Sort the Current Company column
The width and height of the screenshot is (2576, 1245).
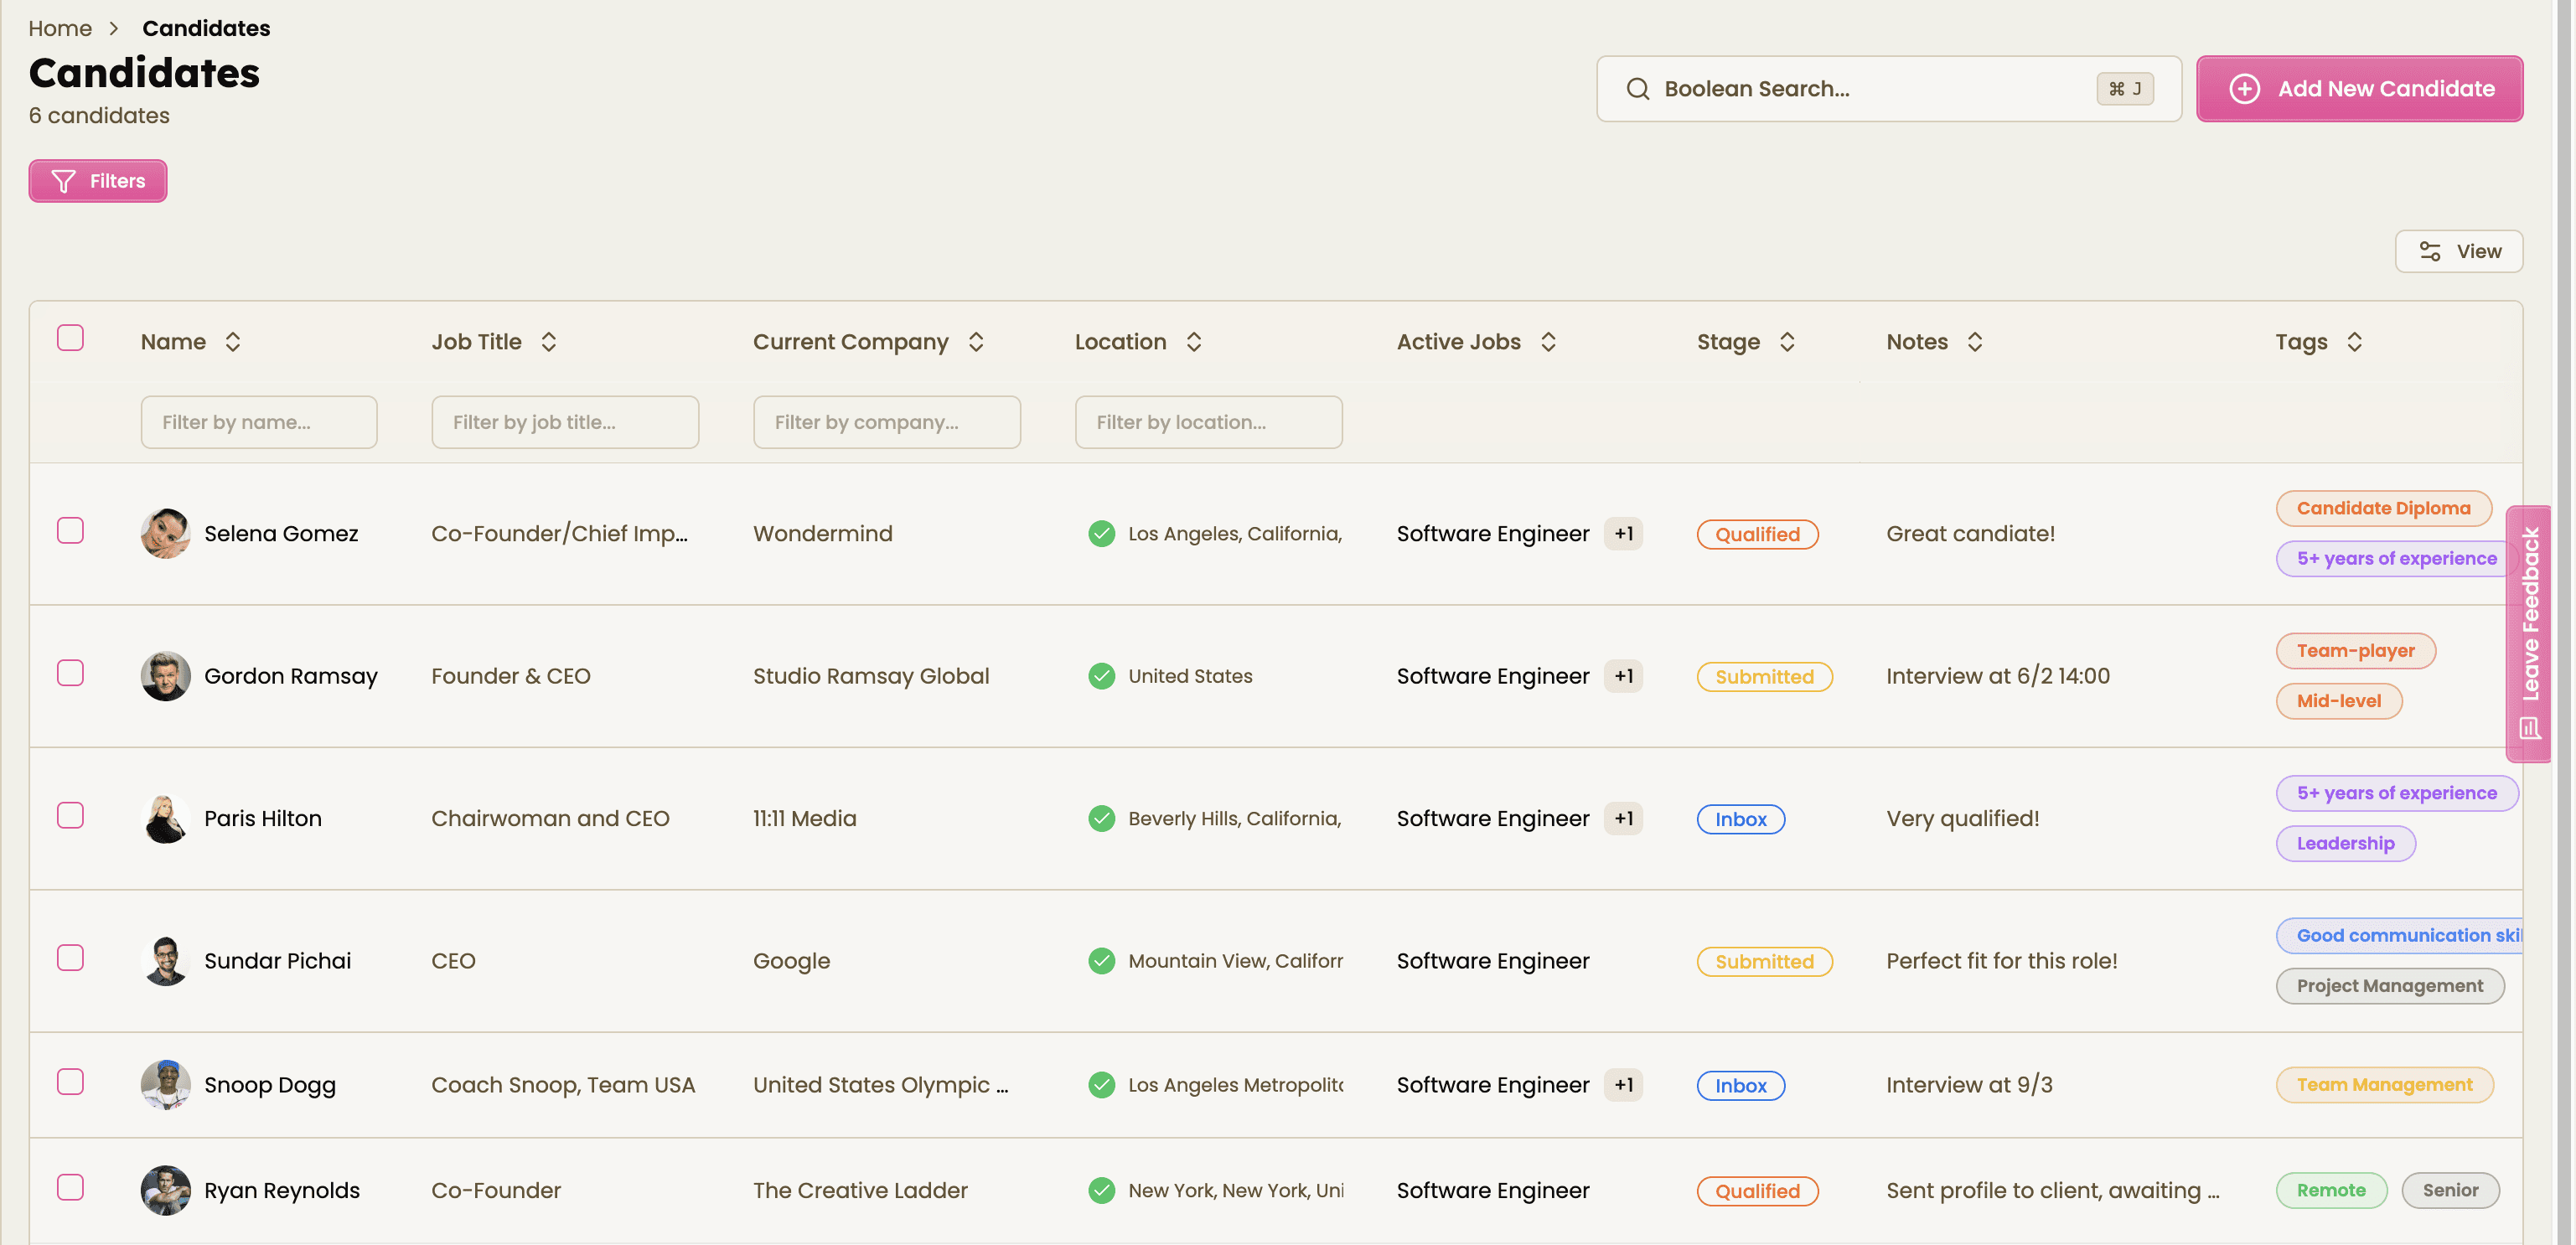click(978, 342)
